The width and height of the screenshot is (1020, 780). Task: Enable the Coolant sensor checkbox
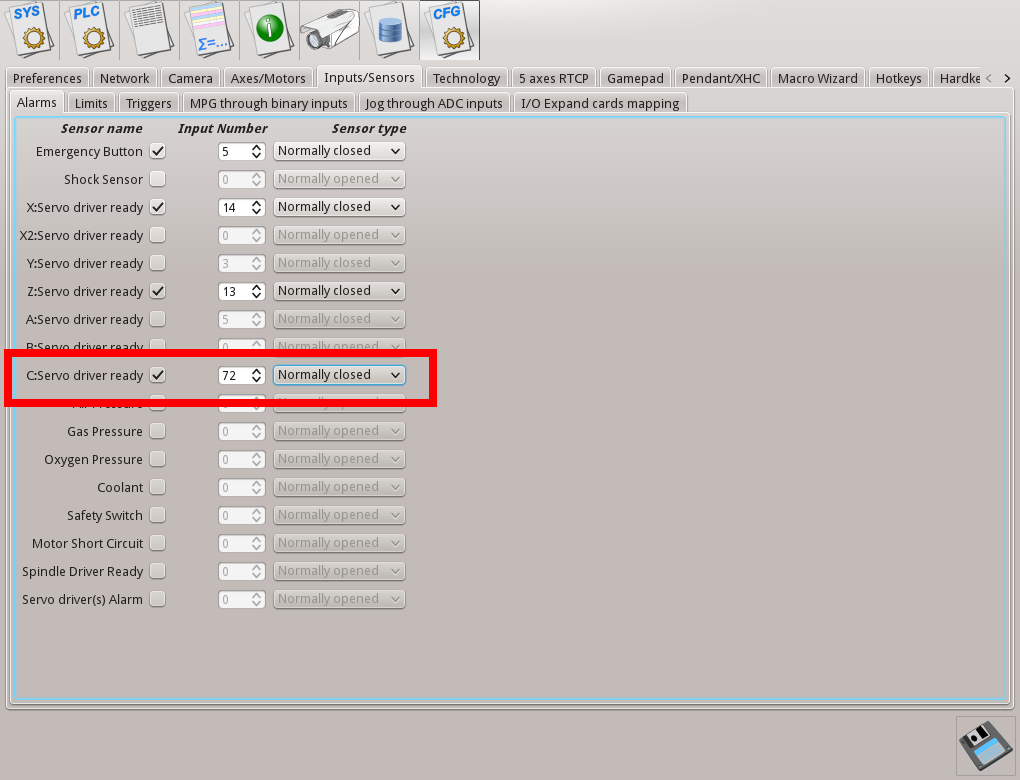pos(158,487)
